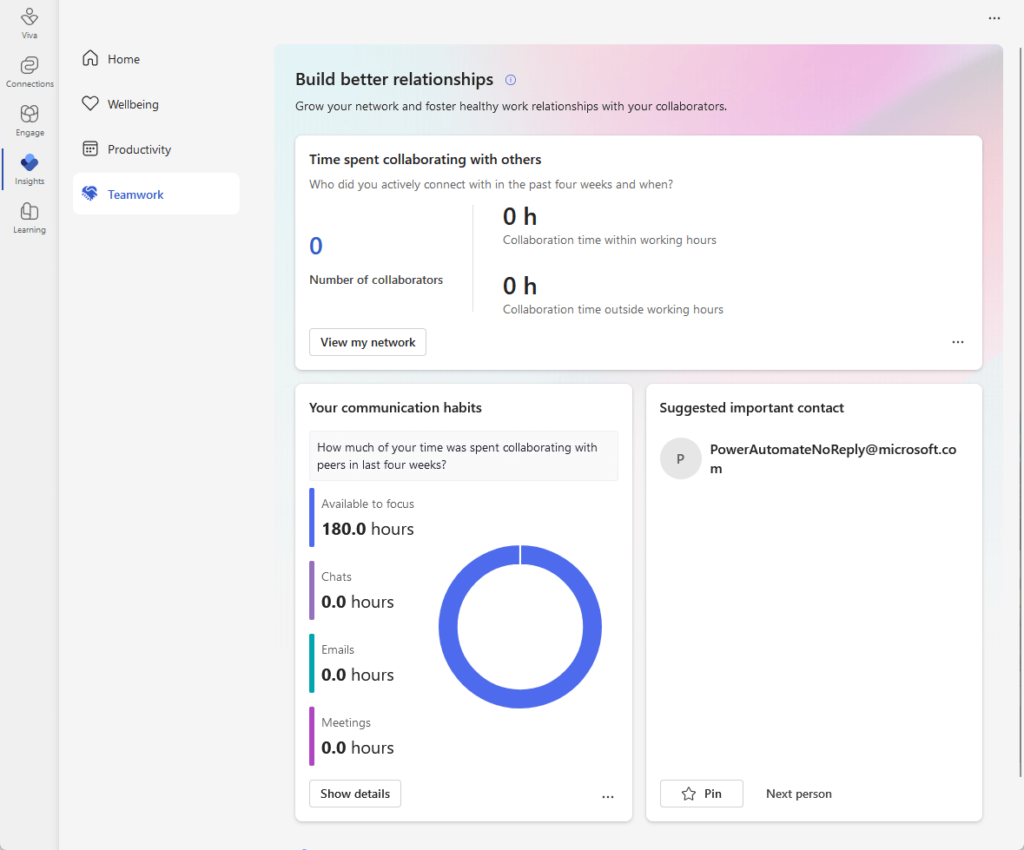Viewport: 1024px width, 850px height.
Task: Select the Teamwork section
Action: click(x=156, y=194)
